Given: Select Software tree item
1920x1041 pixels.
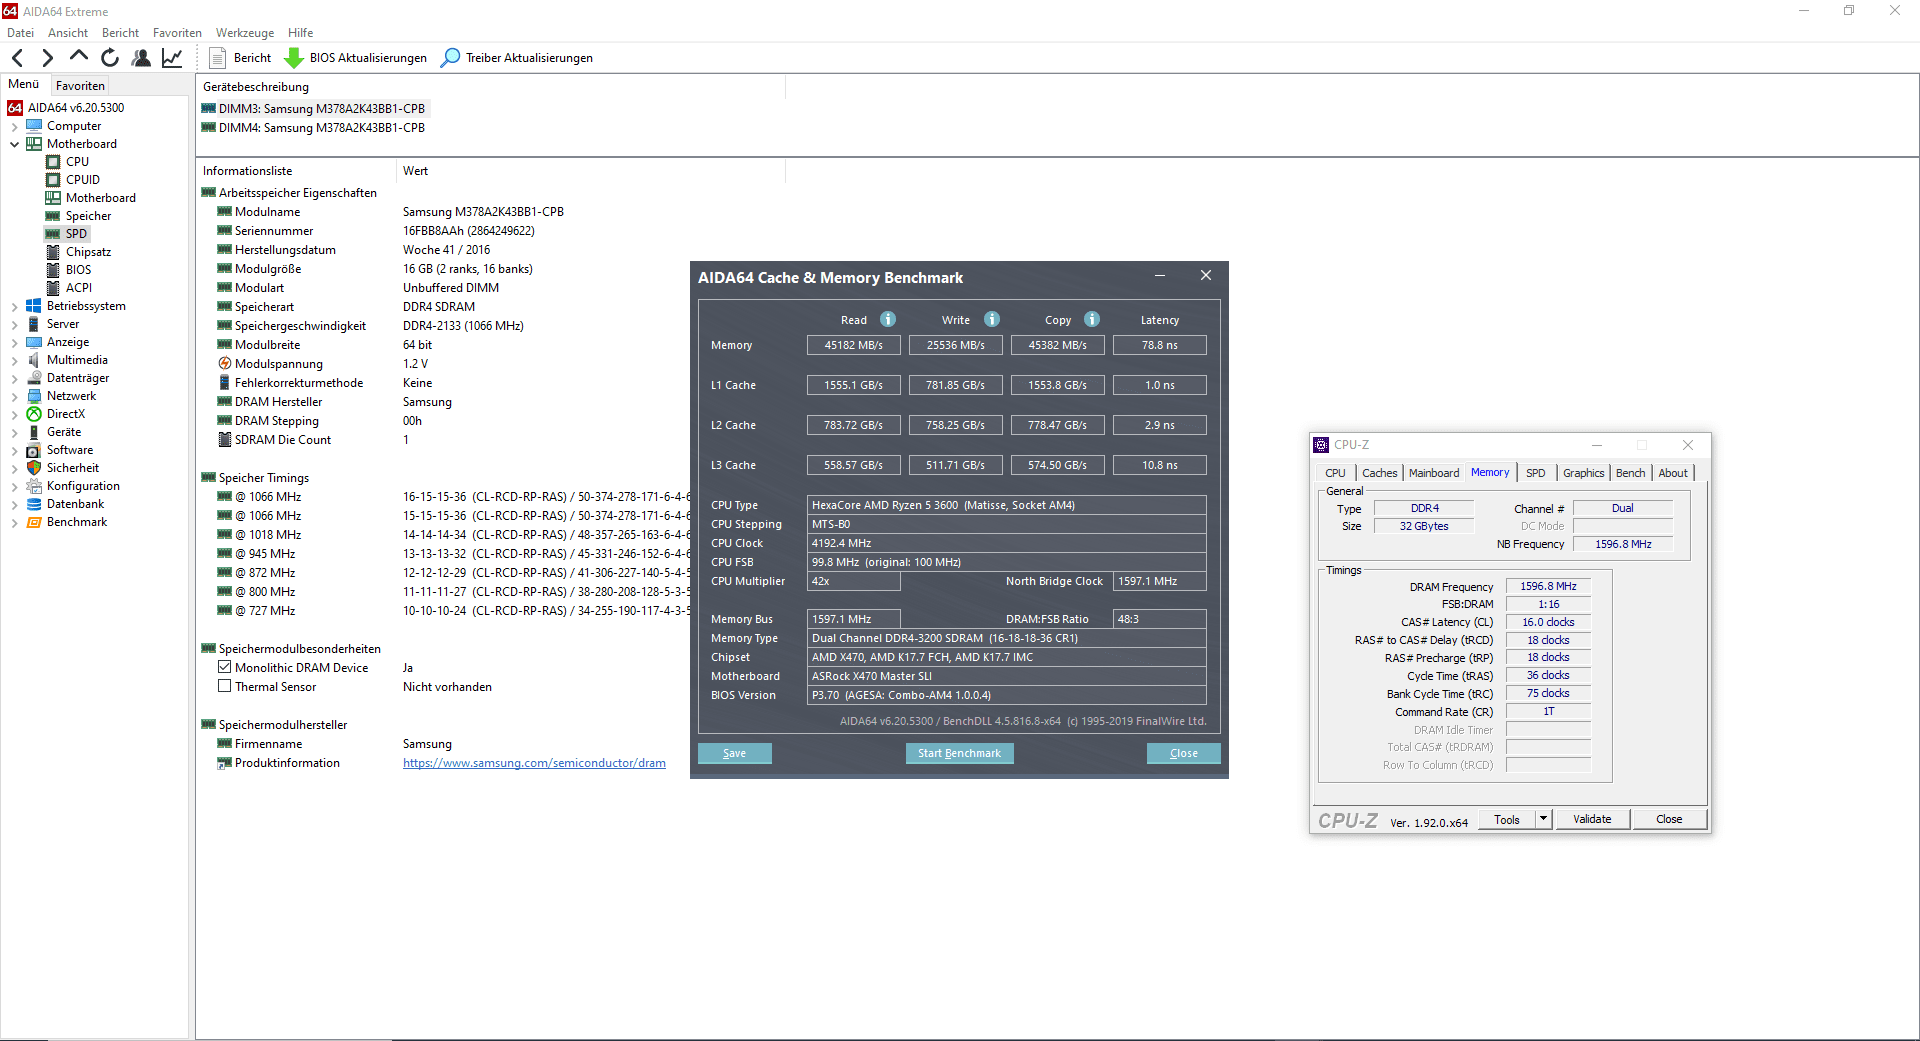Looking at the screenshot, I should (70, 450).
